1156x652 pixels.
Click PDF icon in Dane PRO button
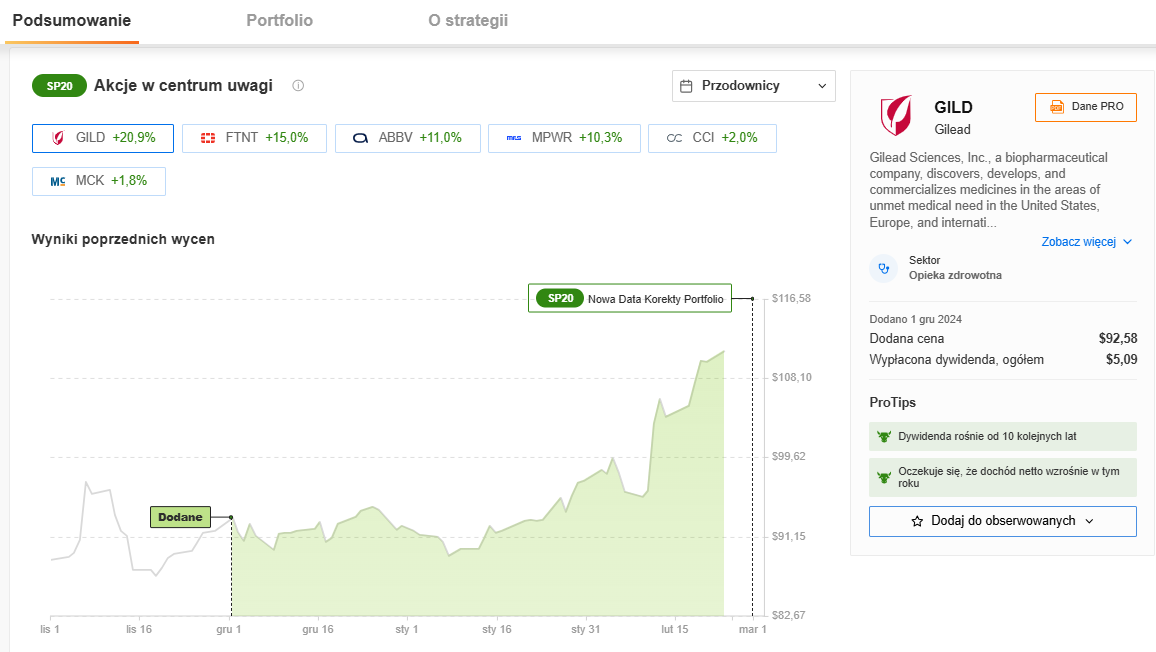1056,107
